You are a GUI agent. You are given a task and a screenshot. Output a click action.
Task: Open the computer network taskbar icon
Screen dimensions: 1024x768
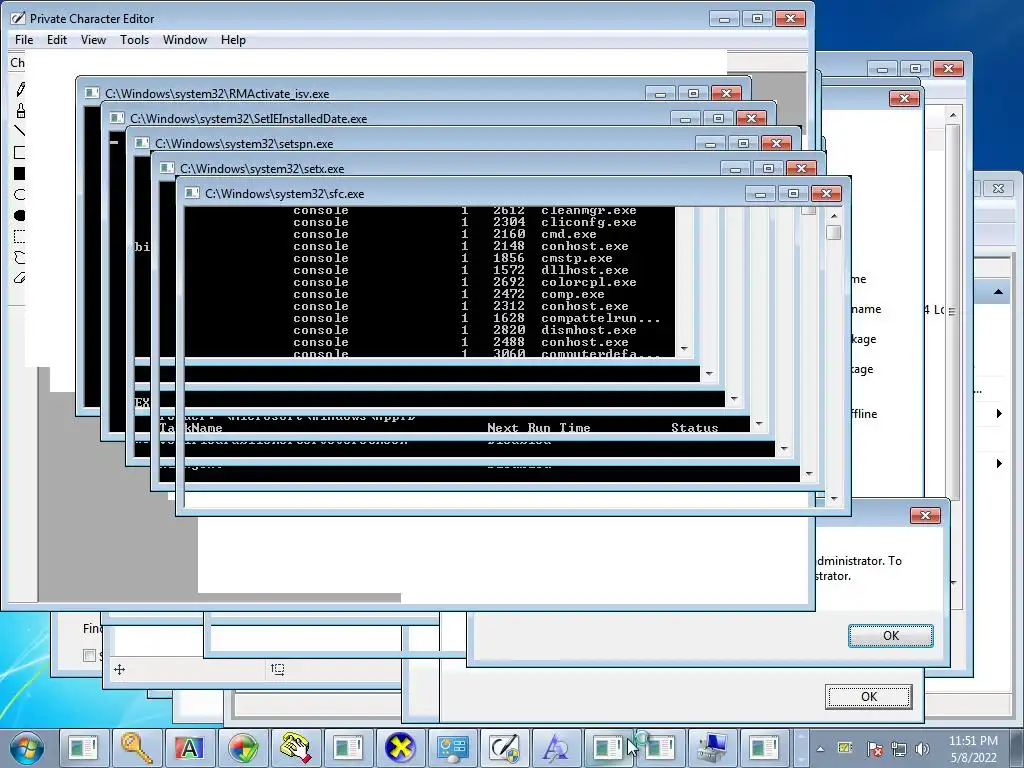click(712, 748)
